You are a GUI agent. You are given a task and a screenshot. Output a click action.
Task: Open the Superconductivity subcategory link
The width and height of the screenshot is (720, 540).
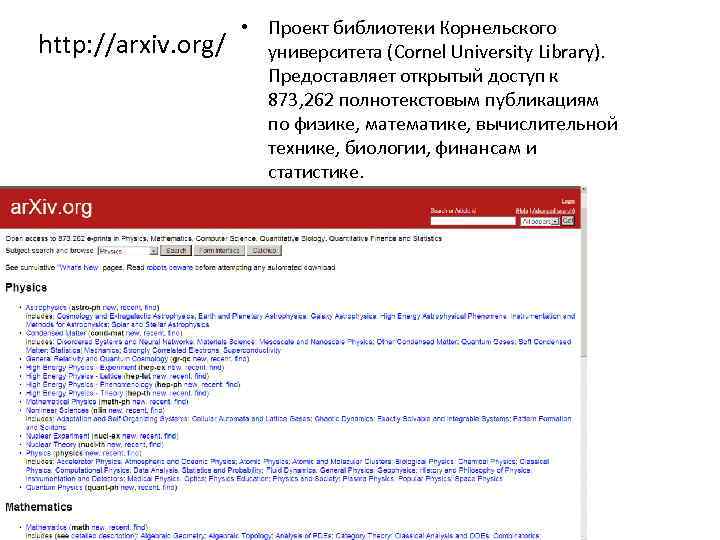point(252,350)
